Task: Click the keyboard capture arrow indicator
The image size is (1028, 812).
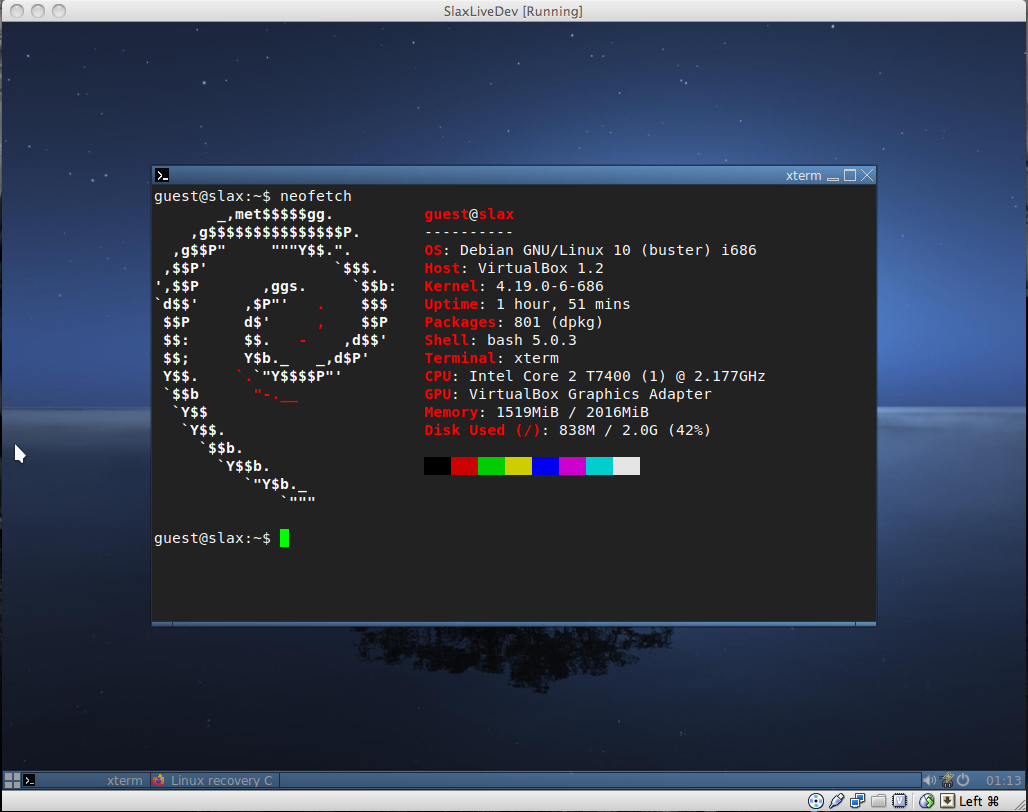Action: point(947,801)
